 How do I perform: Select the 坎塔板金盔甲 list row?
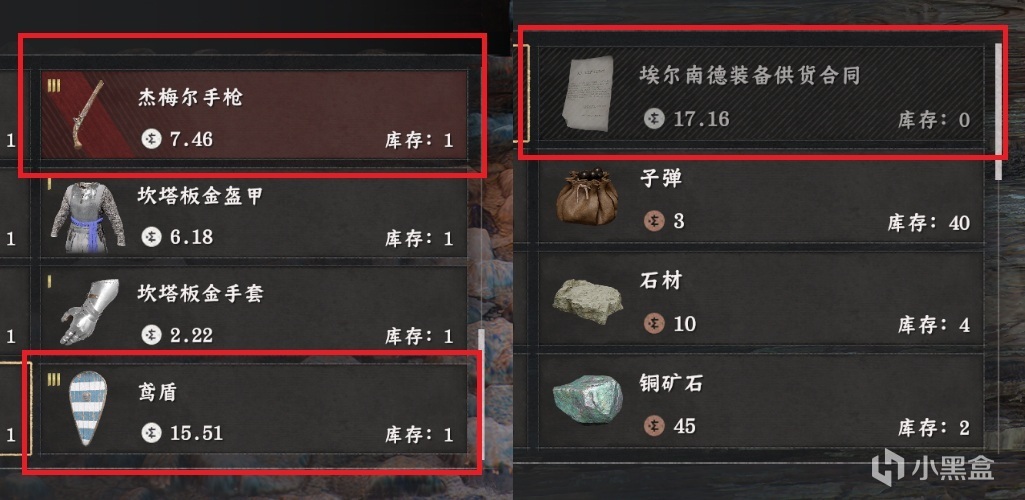[254, 217]
